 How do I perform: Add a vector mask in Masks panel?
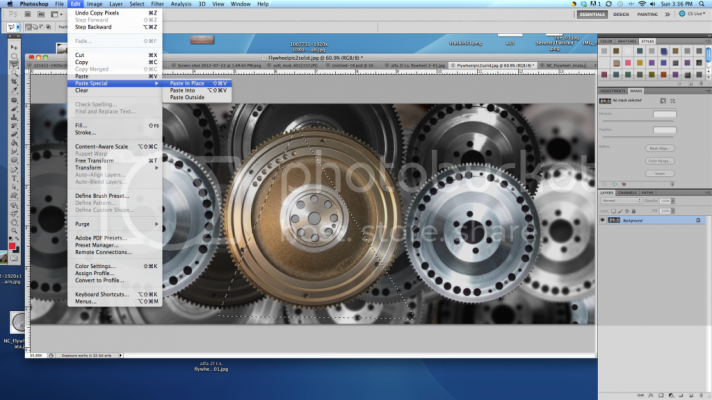[673, 101]
